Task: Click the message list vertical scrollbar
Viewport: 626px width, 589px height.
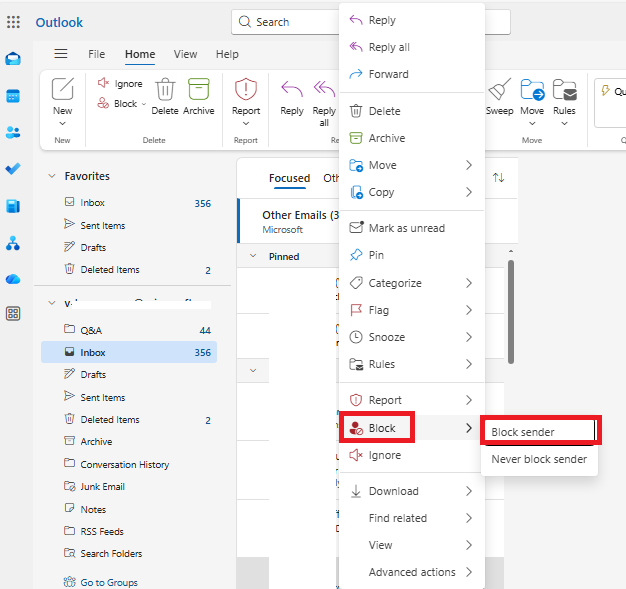Action: 511,312
